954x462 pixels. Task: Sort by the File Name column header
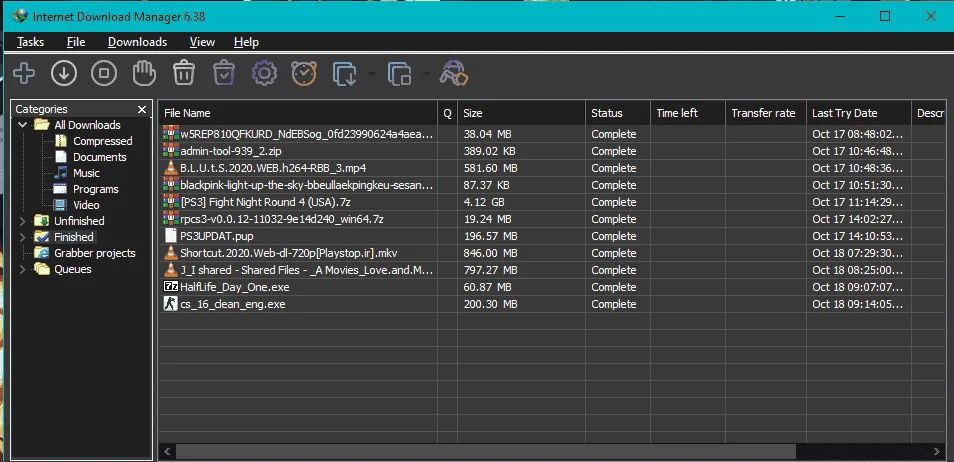pyautogui.click(x=298, y=113)
